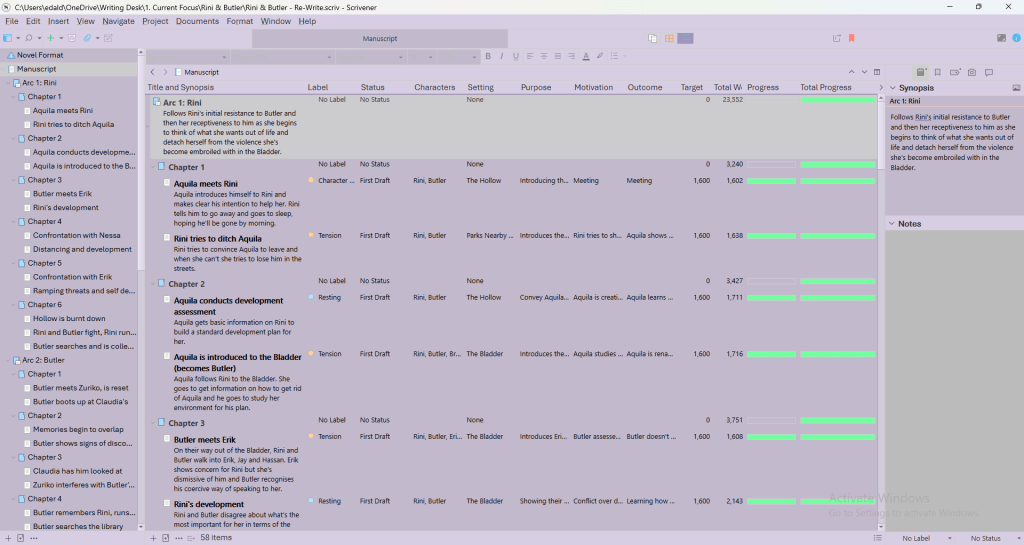Open the Documents menu

(197, 21)
